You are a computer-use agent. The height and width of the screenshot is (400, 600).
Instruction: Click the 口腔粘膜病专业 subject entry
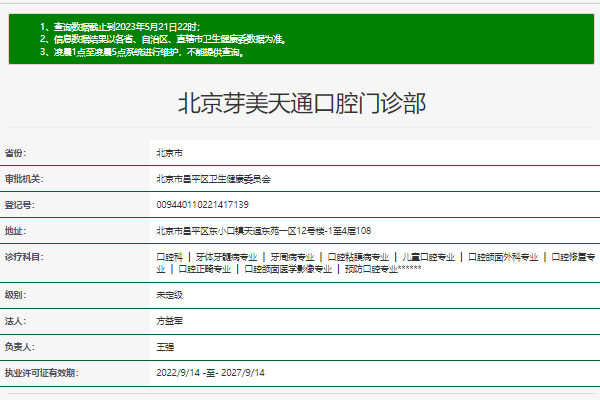(358, 257)
